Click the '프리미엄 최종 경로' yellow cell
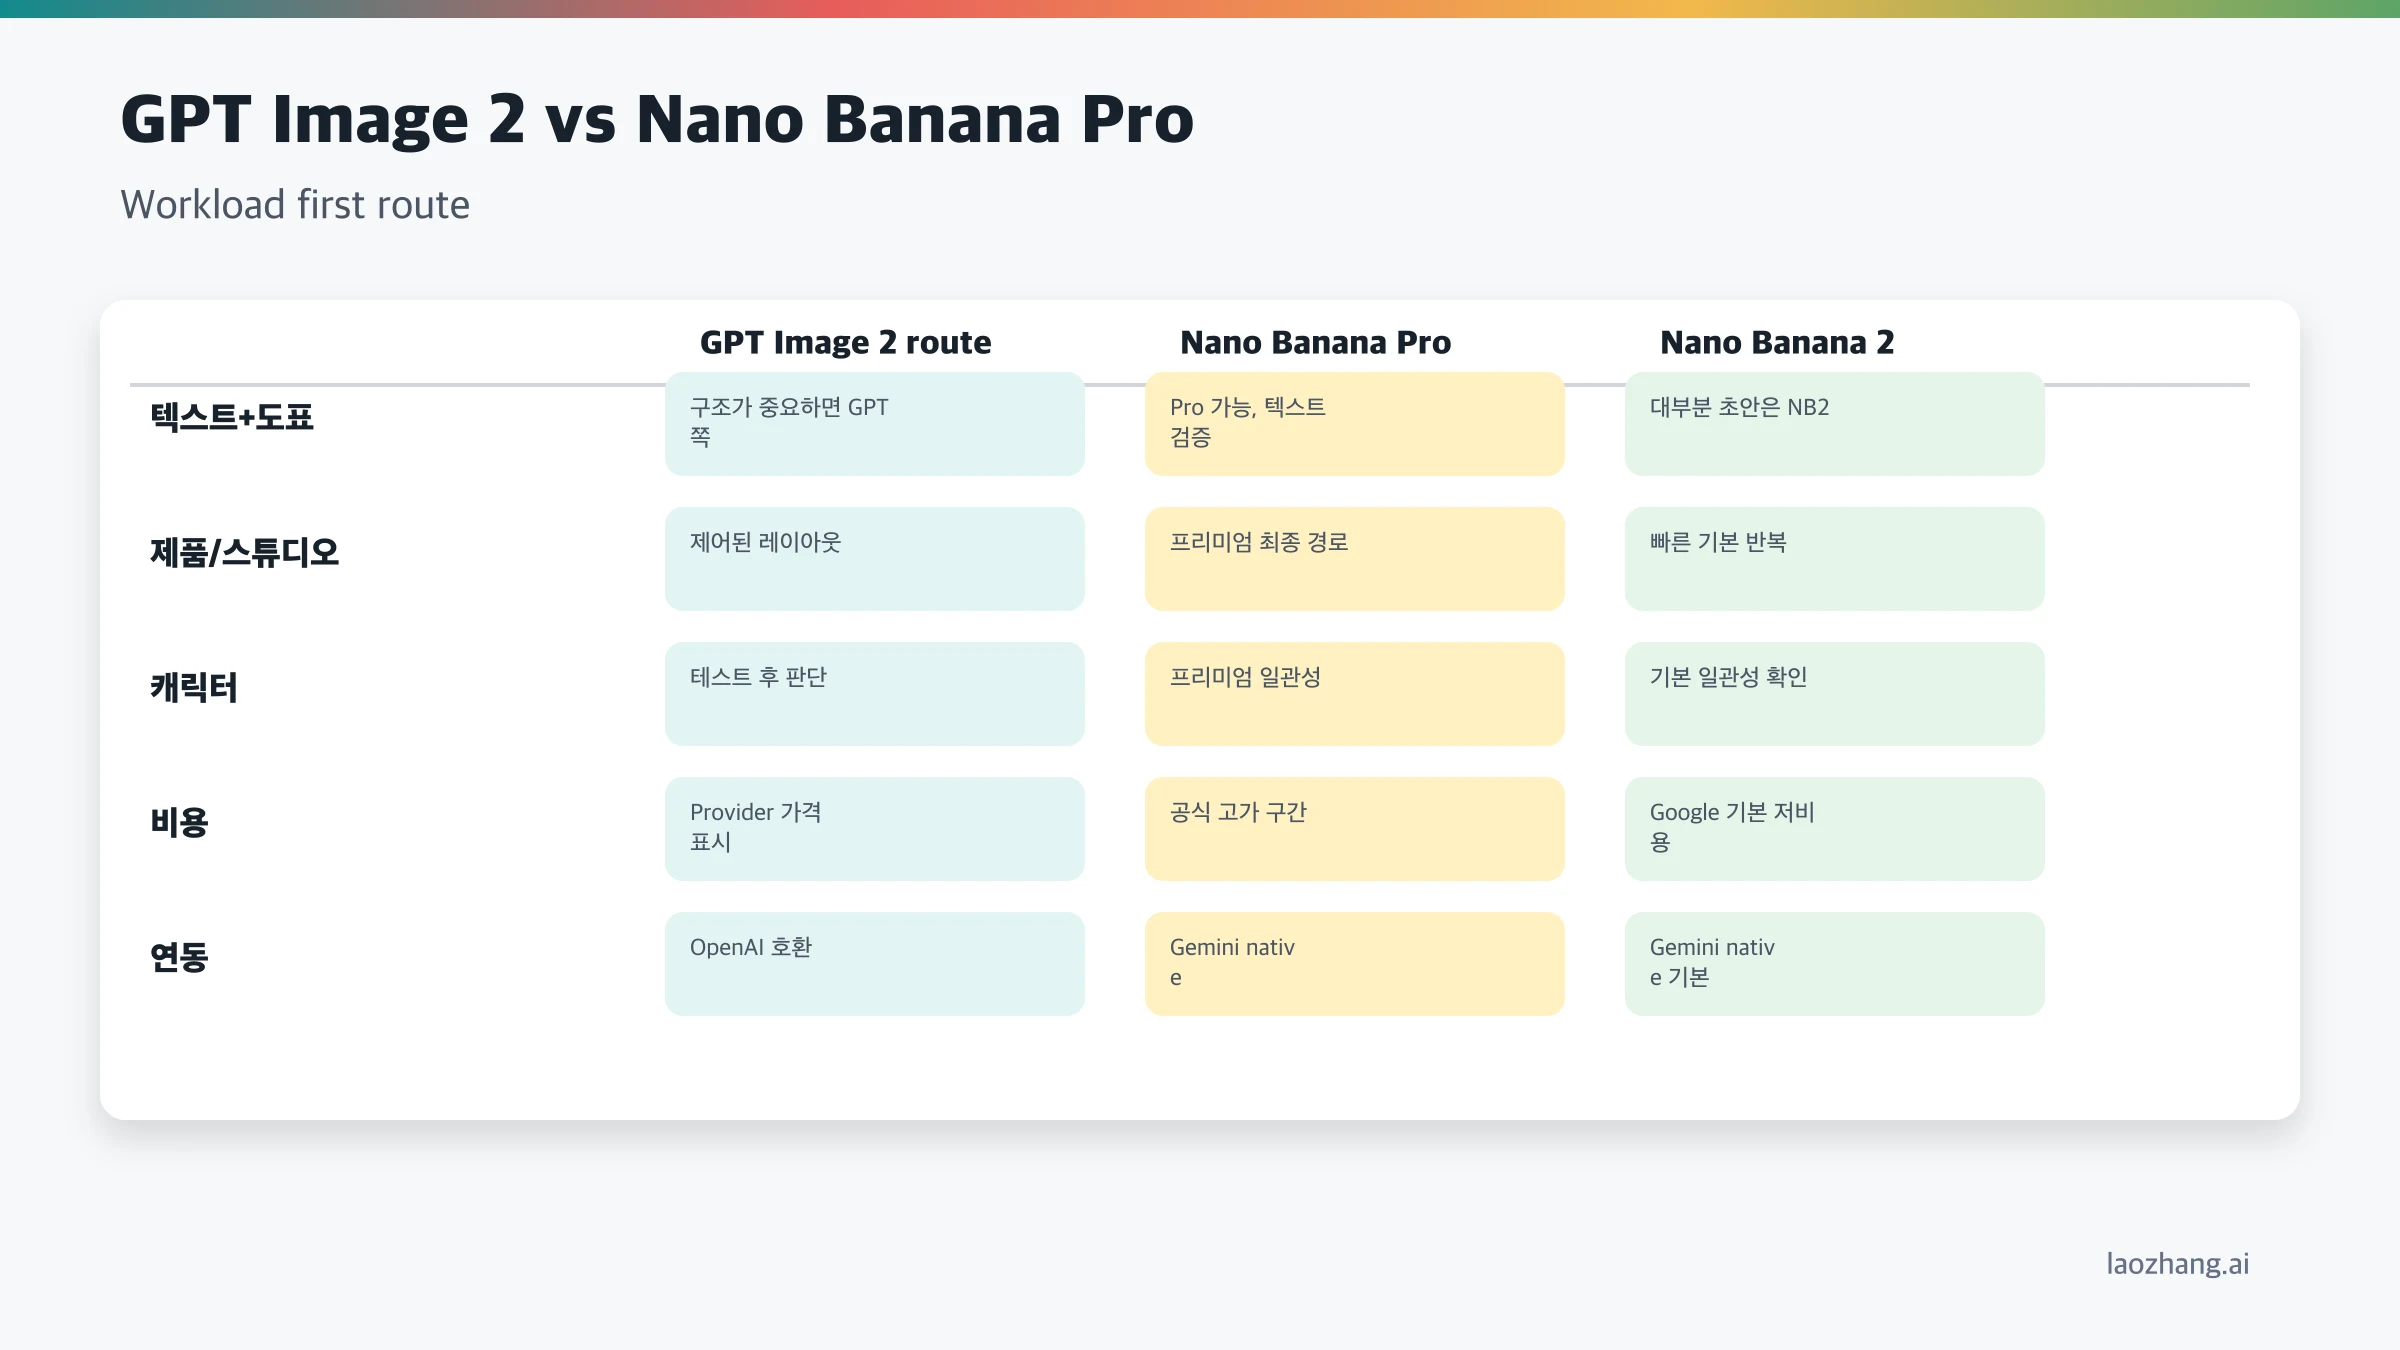Viewport: 2400px width, 1350px height. point(1354,559)
